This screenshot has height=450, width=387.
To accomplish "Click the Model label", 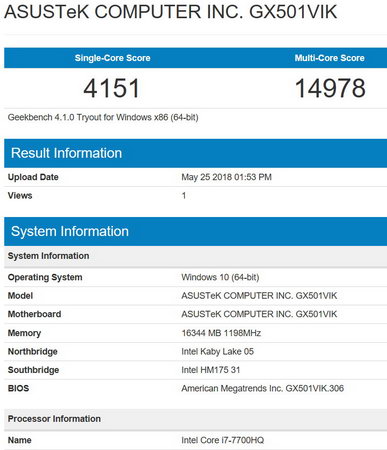I will point(20,296).
